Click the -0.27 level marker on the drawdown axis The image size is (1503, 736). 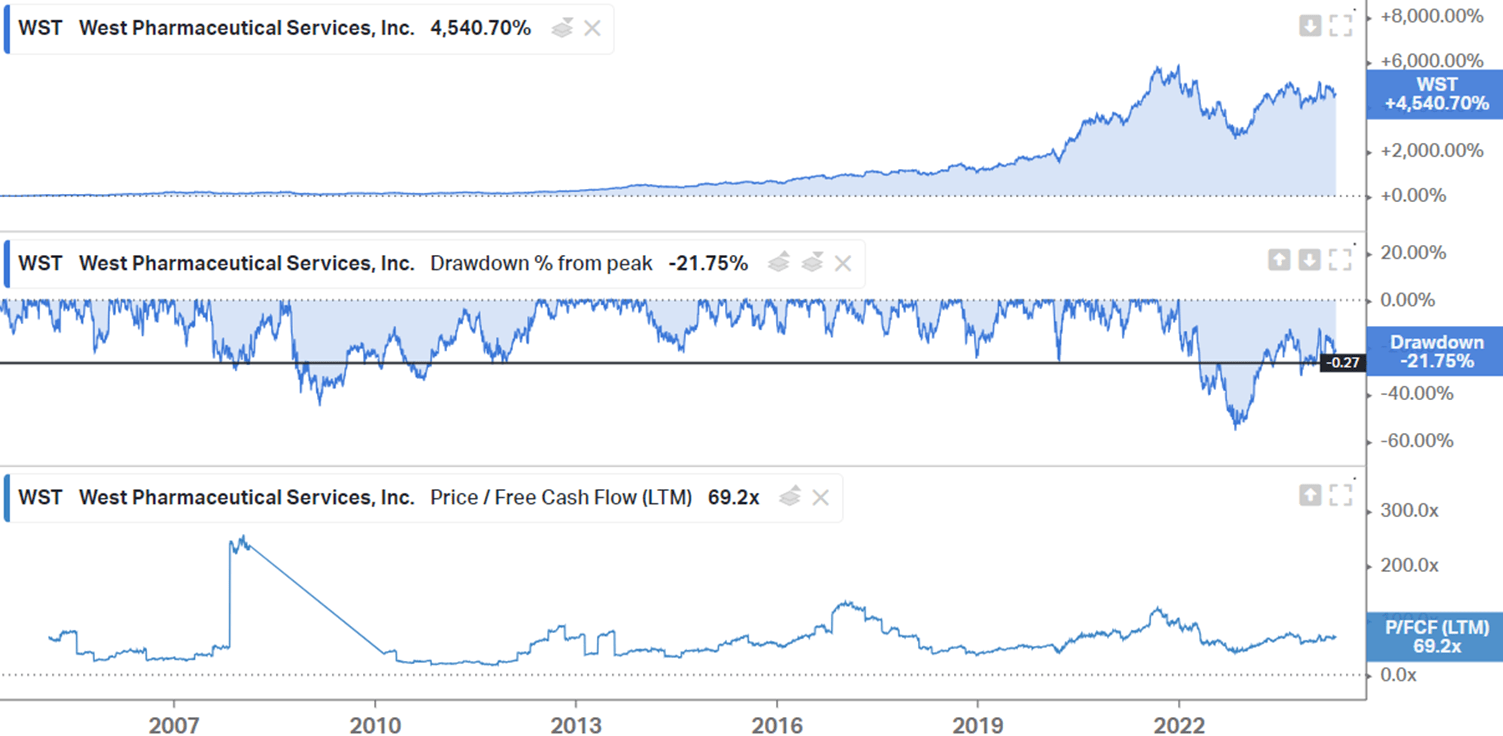tap(1342, 365)
